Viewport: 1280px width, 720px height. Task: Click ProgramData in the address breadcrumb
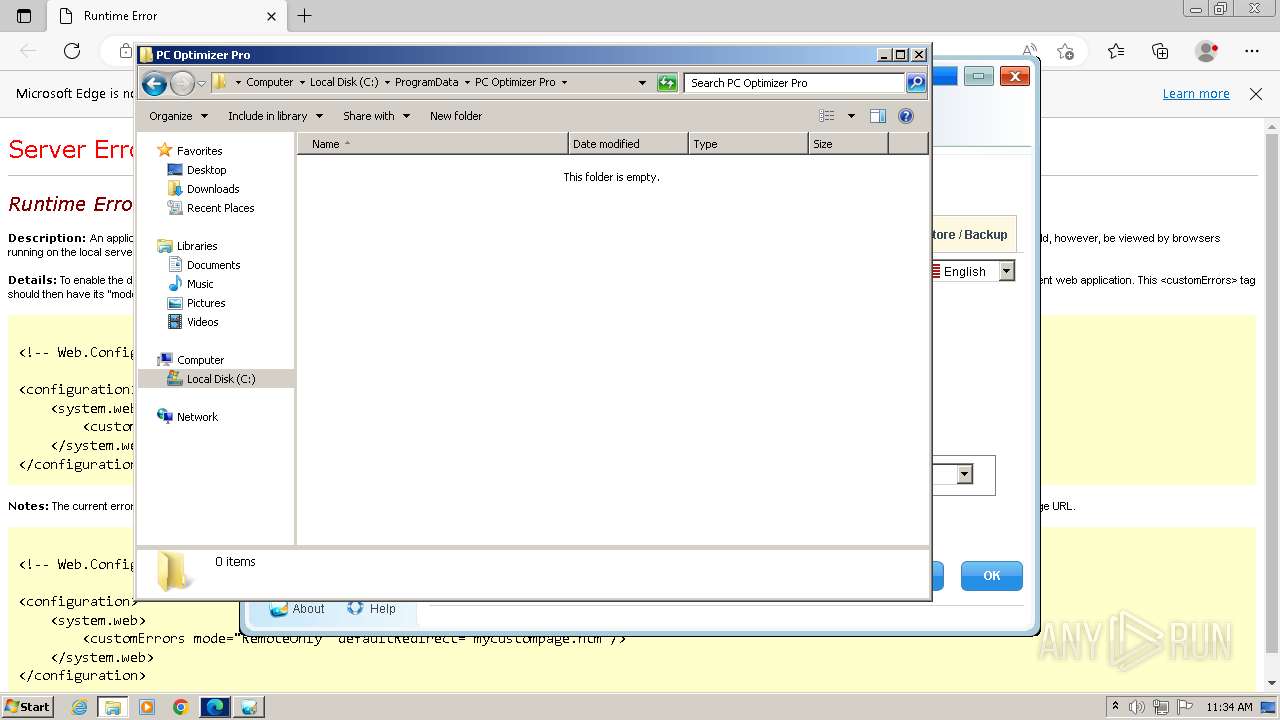pyautogui.click(x=426, y=83)
